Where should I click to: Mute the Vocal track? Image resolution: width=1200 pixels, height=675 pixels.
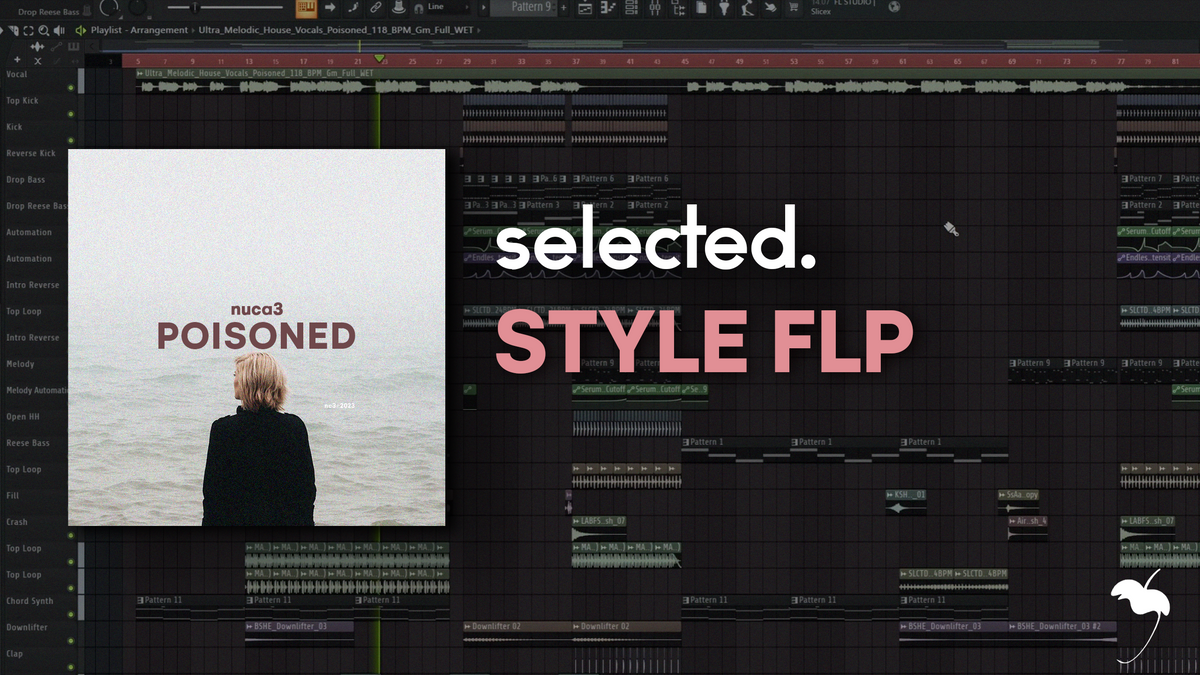click(x=71, y=87)
